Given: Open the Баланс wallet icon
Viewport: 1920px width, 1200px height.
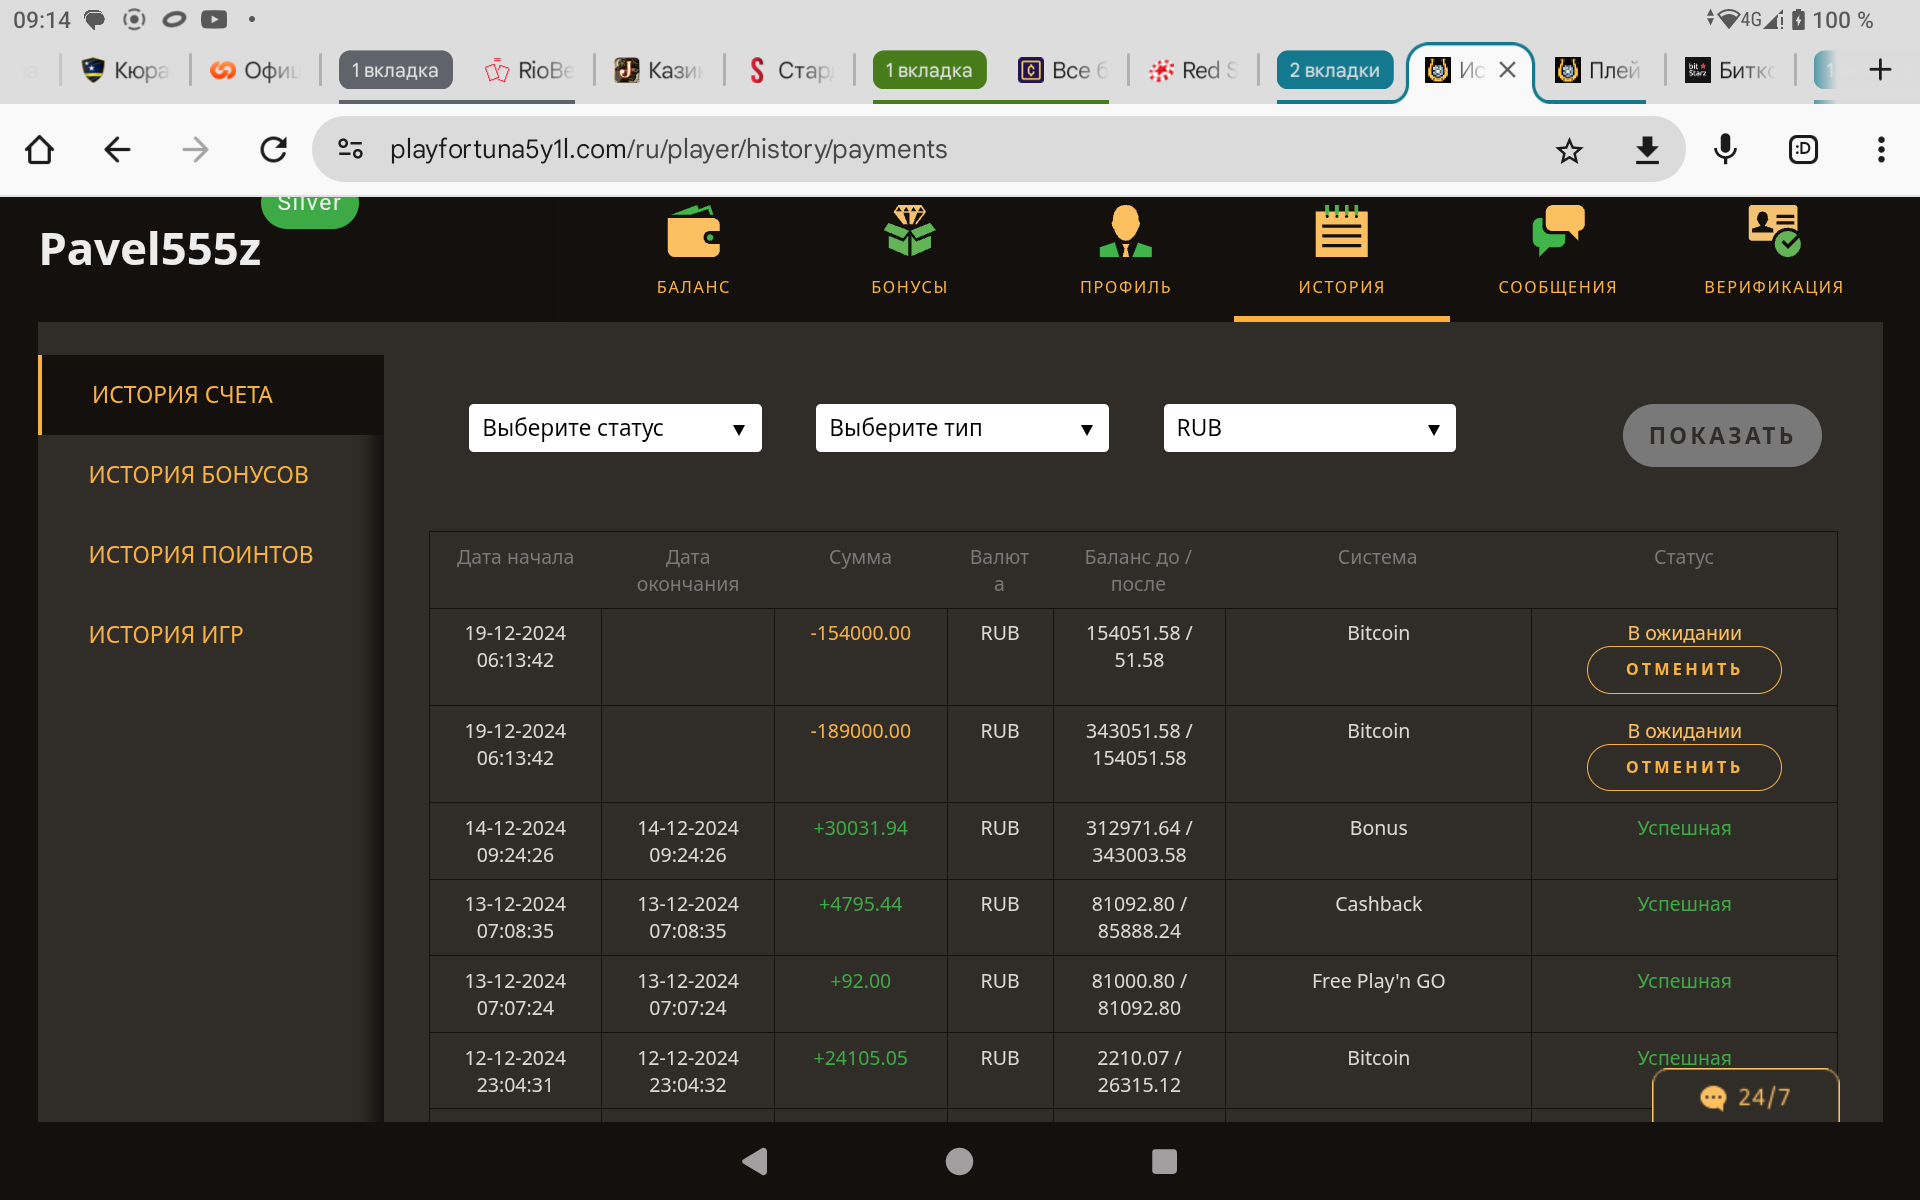Looking at the screenshot, I should tap(693, 233).
